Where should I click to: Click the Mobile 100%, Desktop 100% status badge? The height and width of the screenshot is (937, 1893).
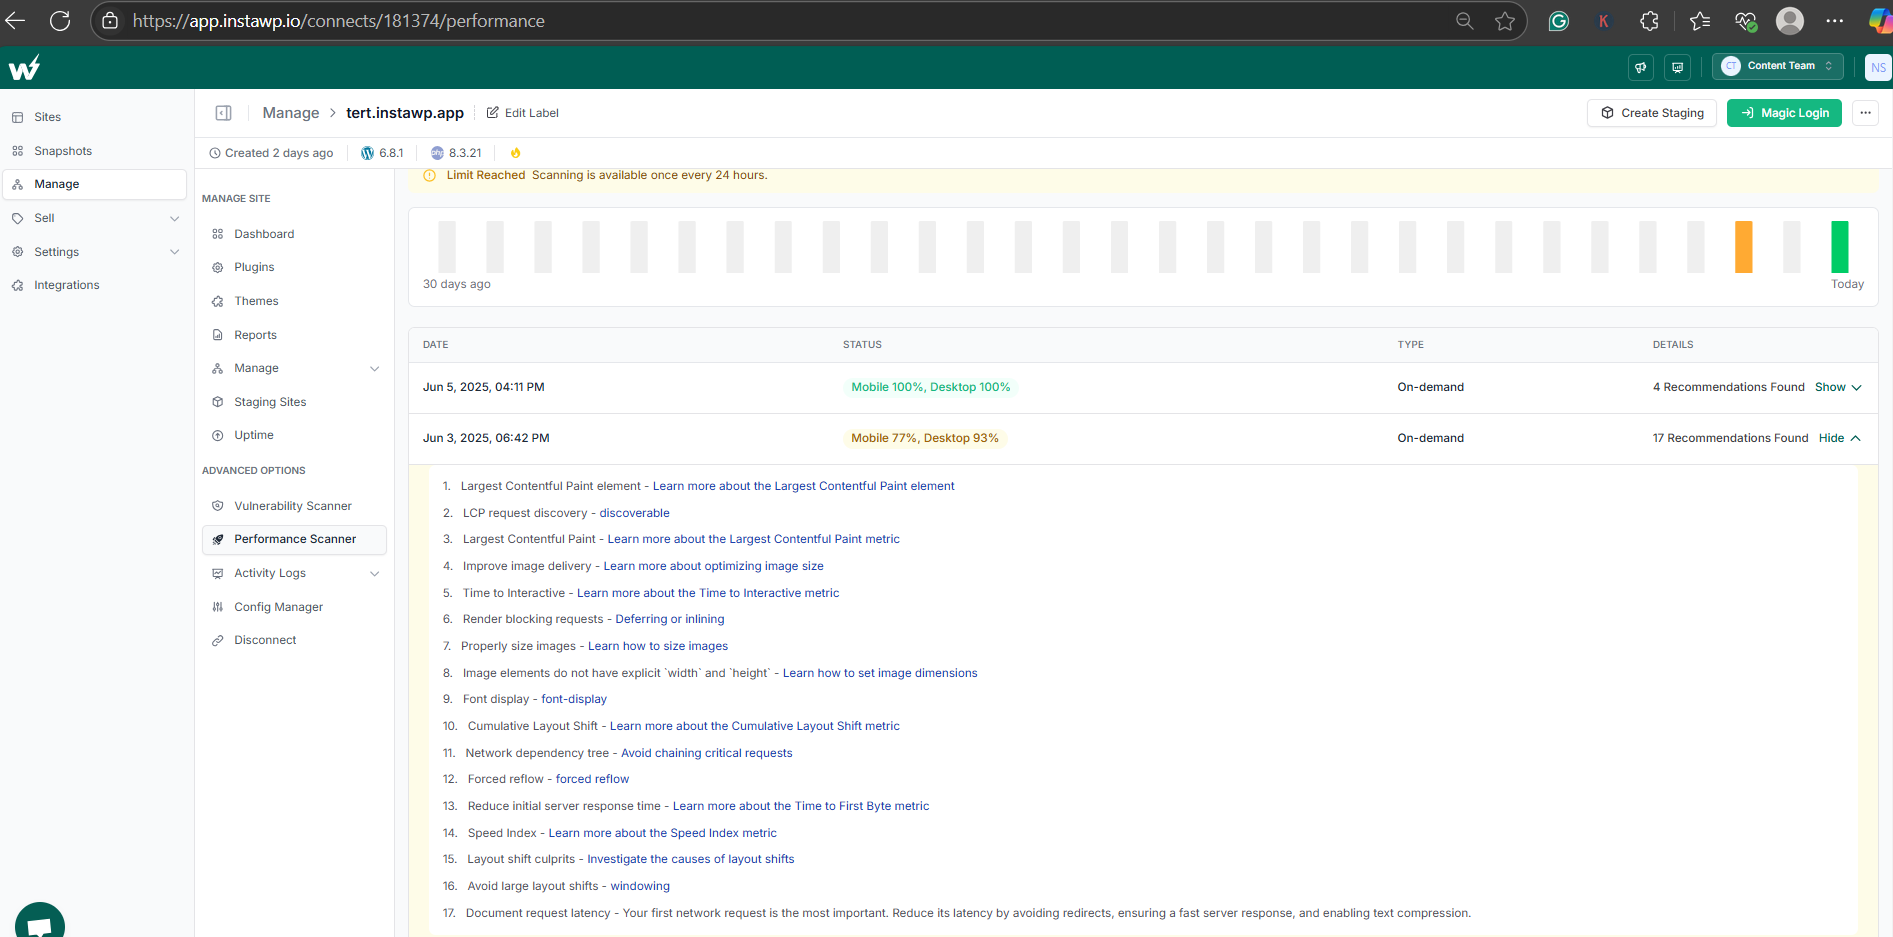click(x=931, y=387)
